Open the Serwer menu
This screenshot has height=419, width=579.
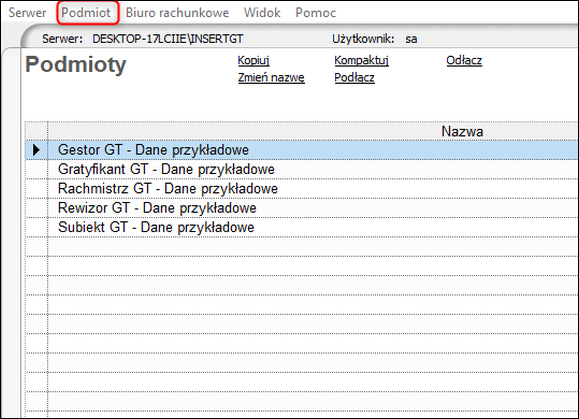(x=27, y=13)
